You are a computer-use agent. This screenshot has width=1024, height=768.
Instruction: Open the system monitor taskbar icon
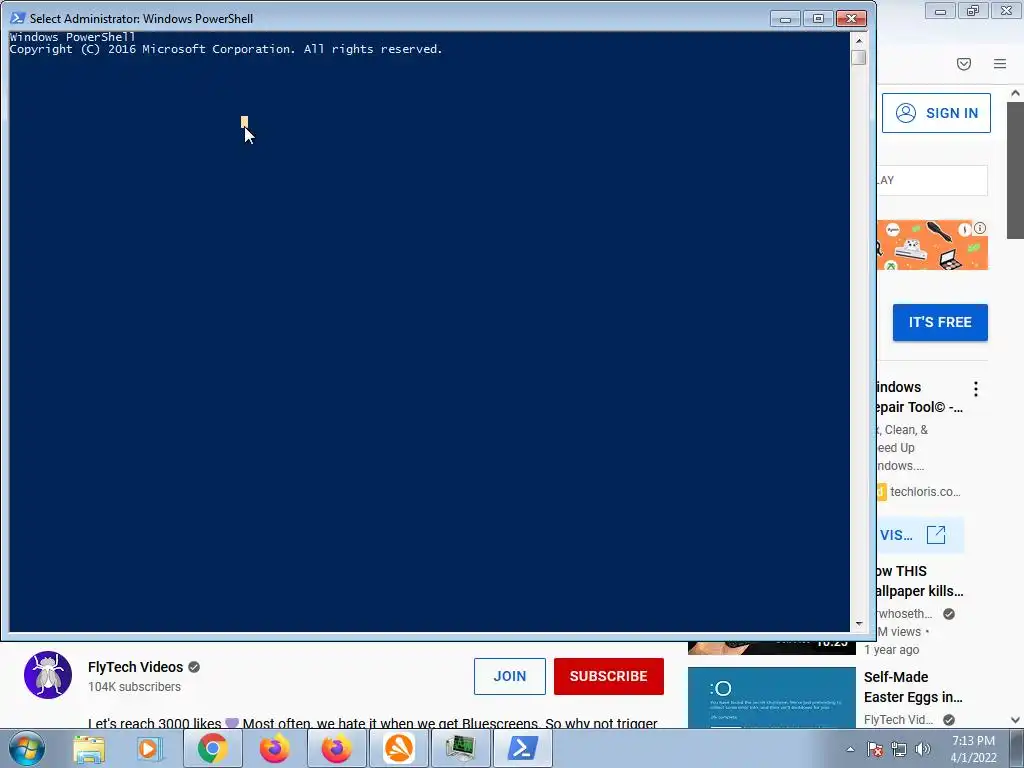point(460,749)
